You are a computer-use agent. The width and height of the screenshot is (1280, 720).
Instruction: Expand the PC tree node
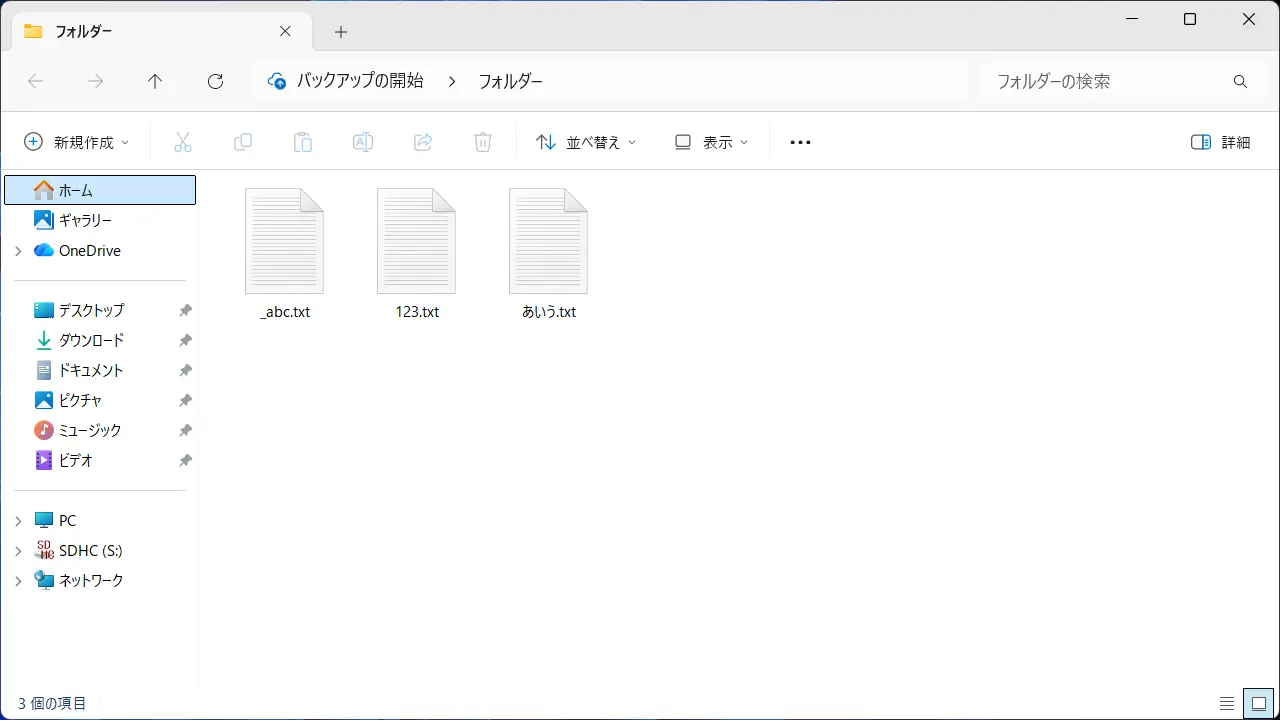[x=18, y=521]
